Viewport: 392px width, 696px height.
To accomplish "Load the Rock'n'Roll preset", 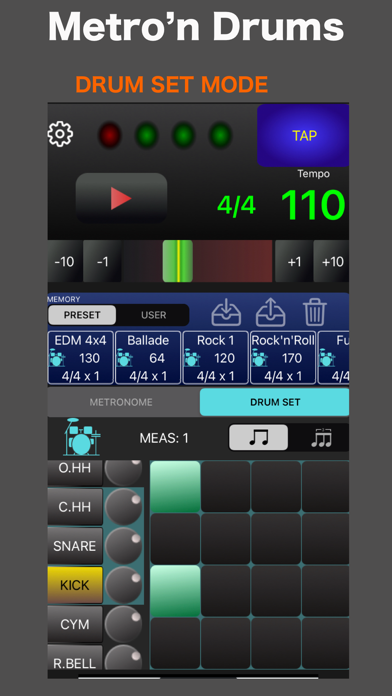I will tap(283, 357).
